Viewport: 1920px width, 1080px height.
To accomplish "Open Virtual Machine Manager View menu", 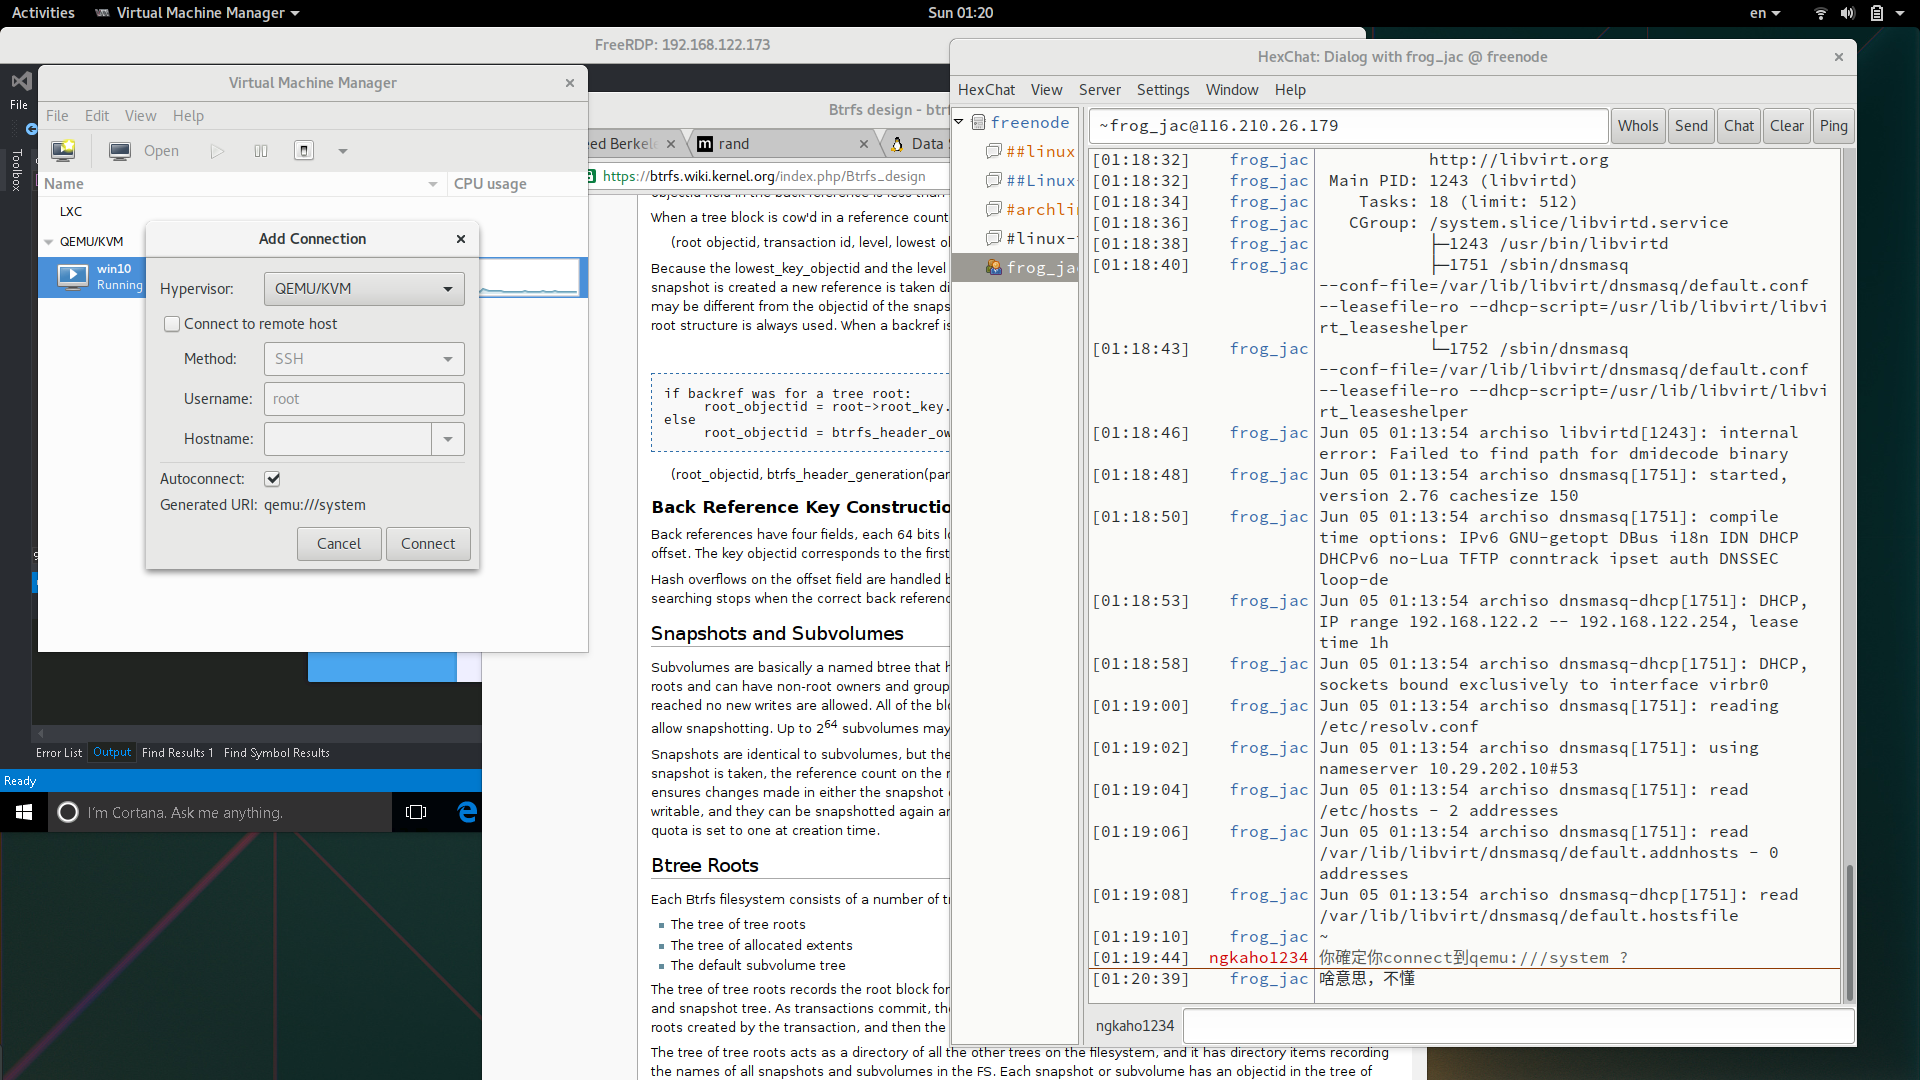I will (x=140, y=116).
